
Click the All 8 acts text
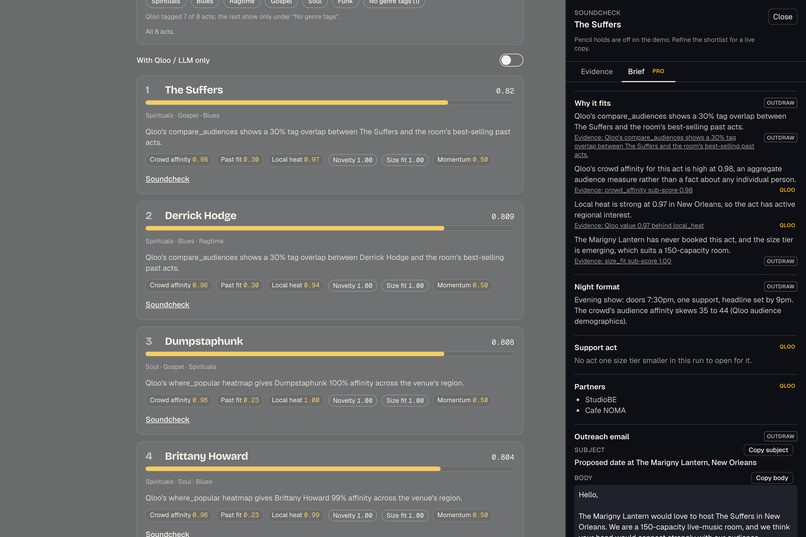(159, 31)
